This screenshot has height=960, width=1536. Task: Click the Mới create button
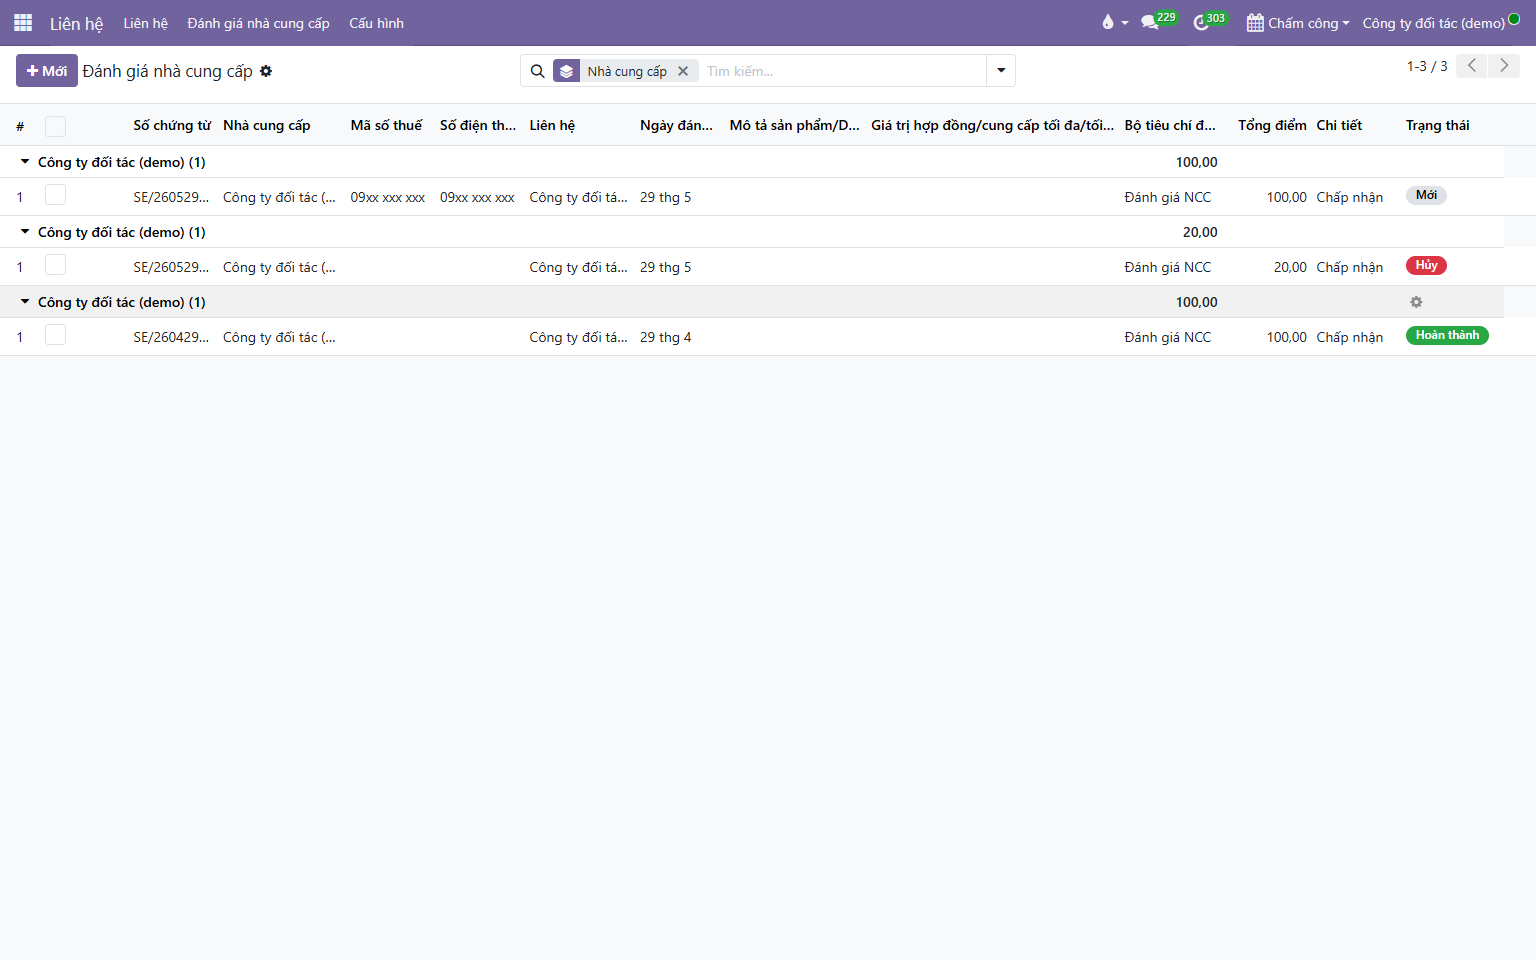pos(47,71)
